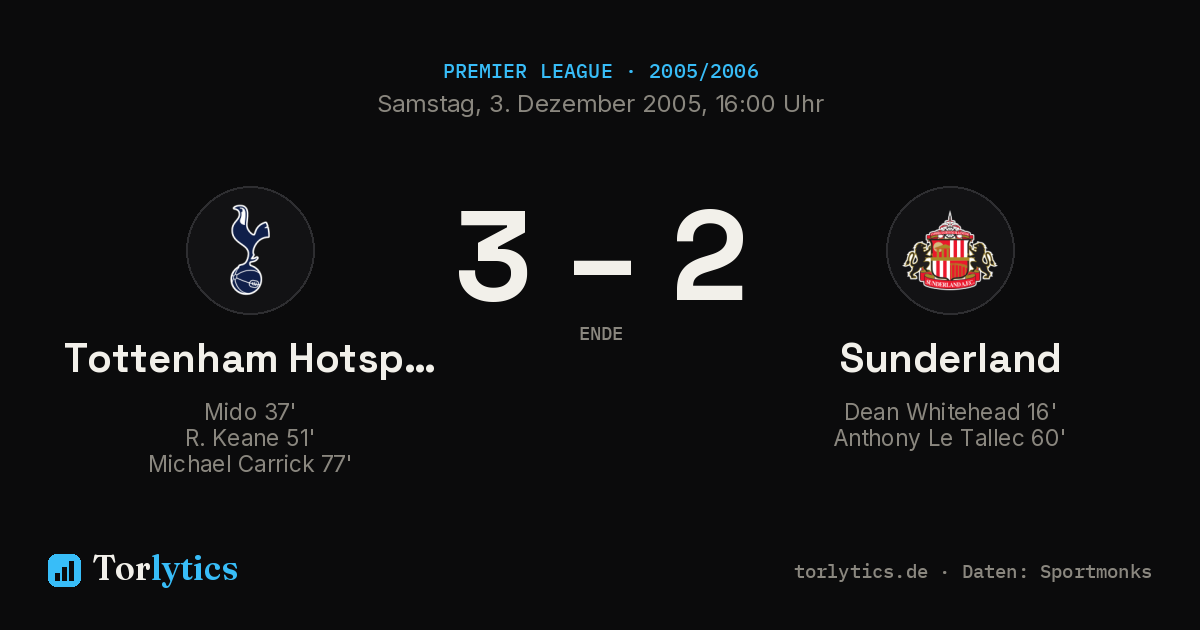The image size is (1200, 630).
Task: Visit the torlytics.de website link
Action: pos(861,572)
